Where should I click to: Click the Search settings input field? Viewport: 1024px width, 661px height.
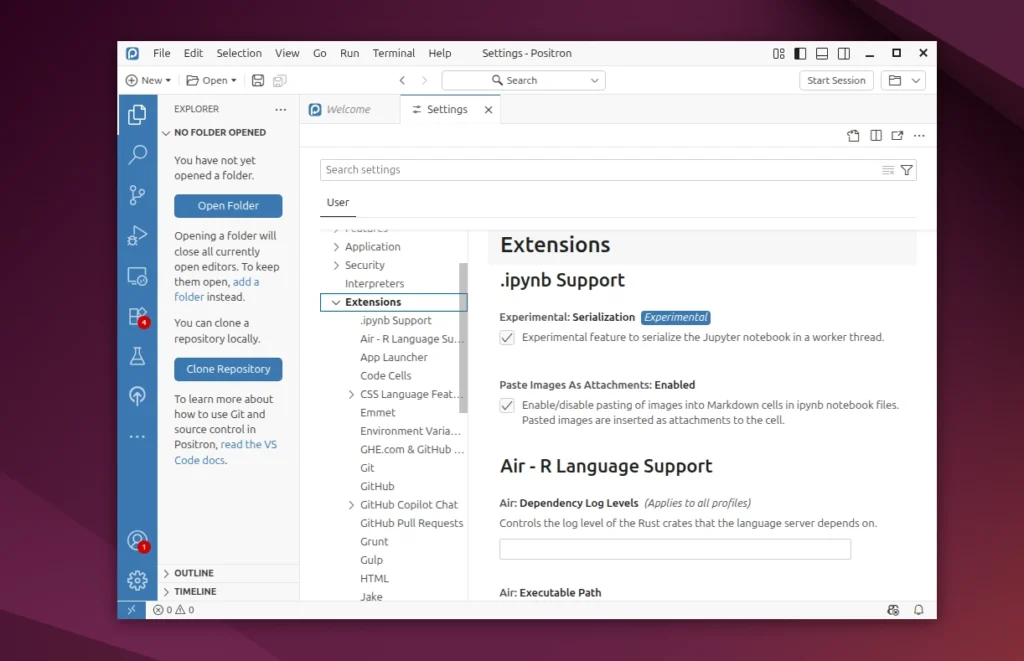[x=600, y=170]
